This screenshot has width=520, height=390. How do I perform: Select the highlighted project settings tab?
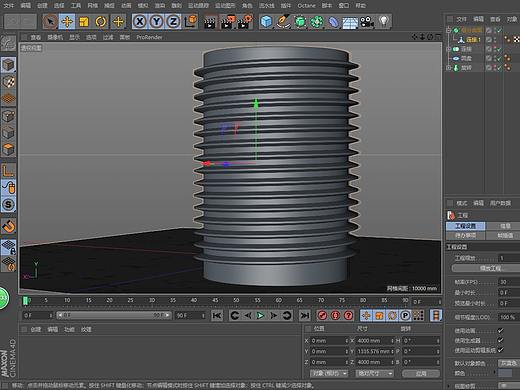(466, 226)
